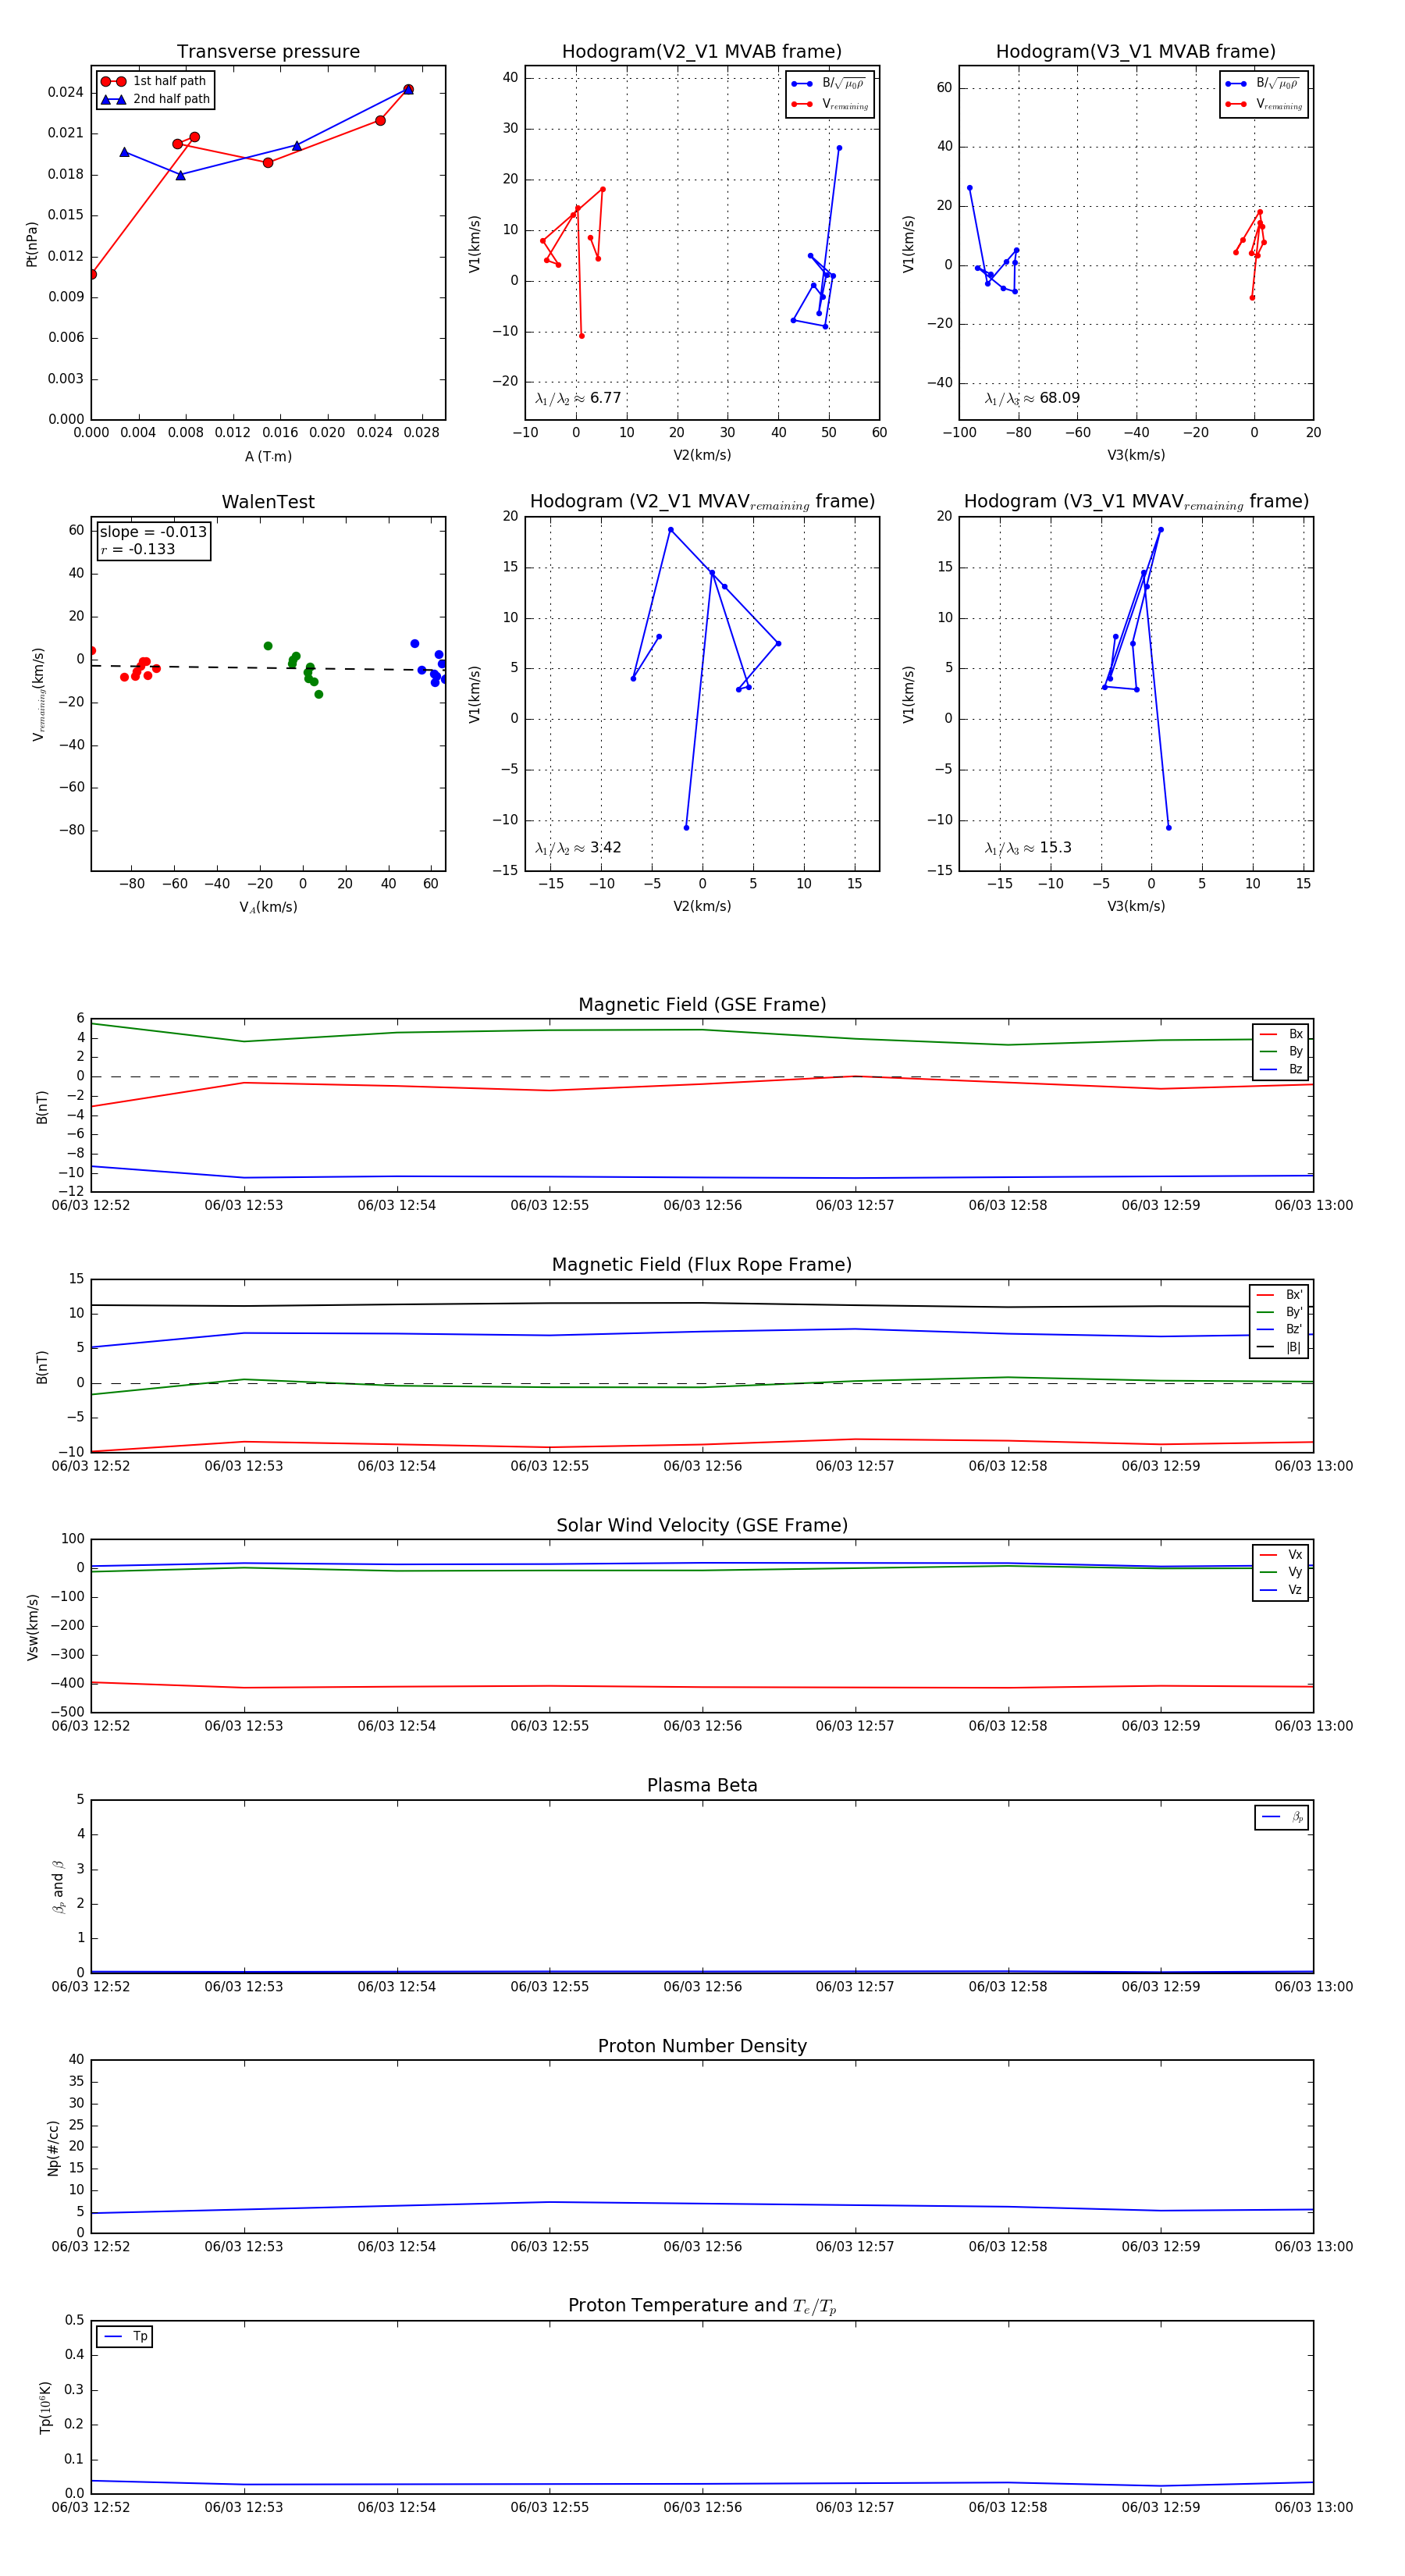Viewport: 1405px width, 2576px height.
Task: Select the Bz legend entry in GSE plot
Action: [x=1281, y=1069]
